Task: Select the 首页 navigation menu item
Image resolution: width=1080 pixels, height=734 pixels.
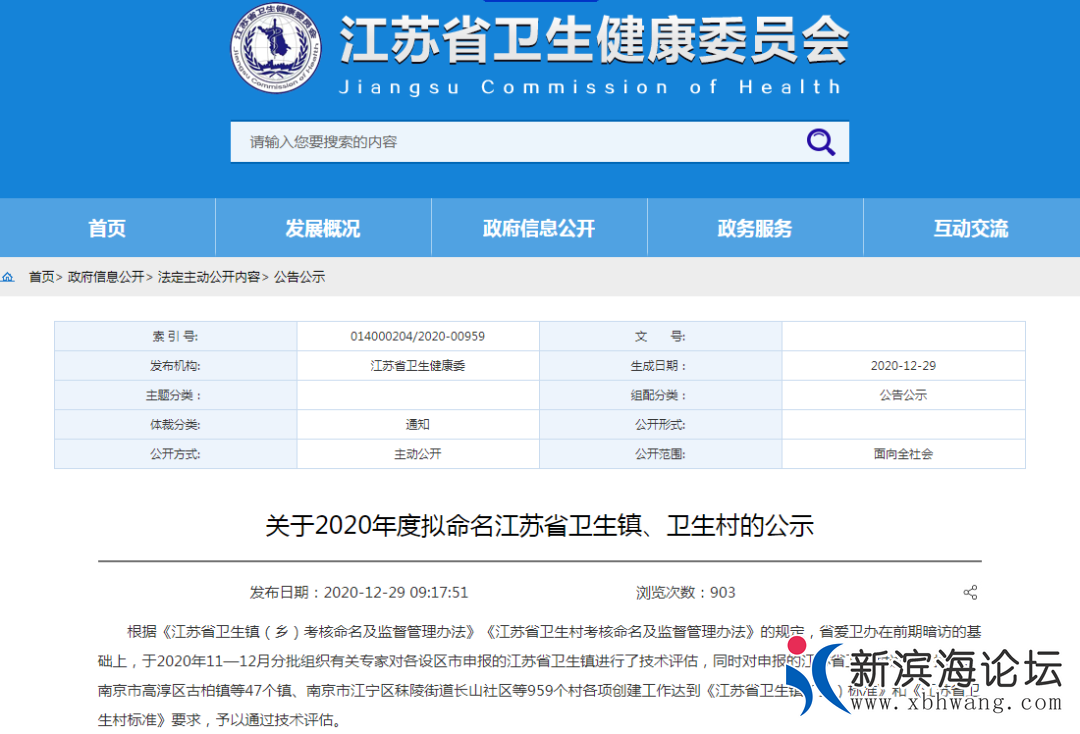Action: [106, 228]
